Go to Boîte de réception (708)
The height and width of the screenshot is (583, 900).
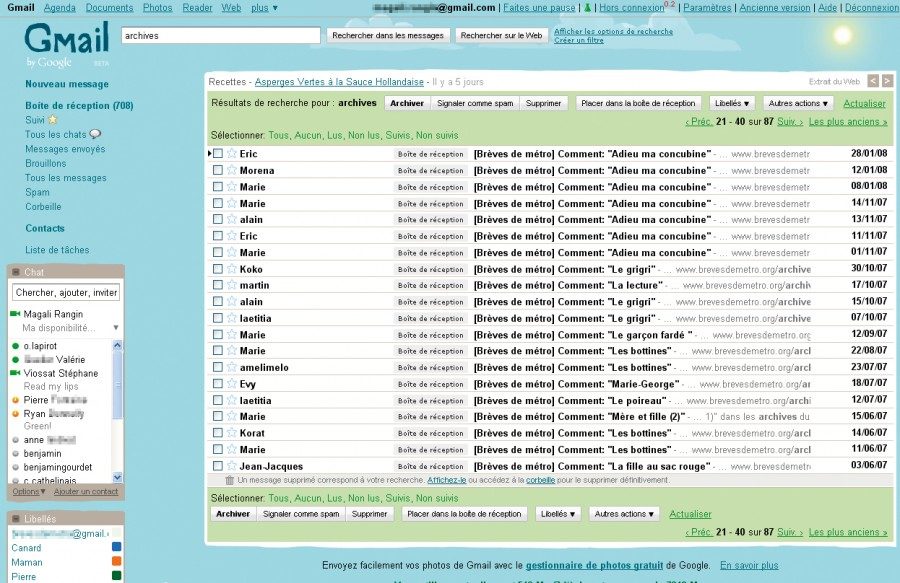[79, 106]
